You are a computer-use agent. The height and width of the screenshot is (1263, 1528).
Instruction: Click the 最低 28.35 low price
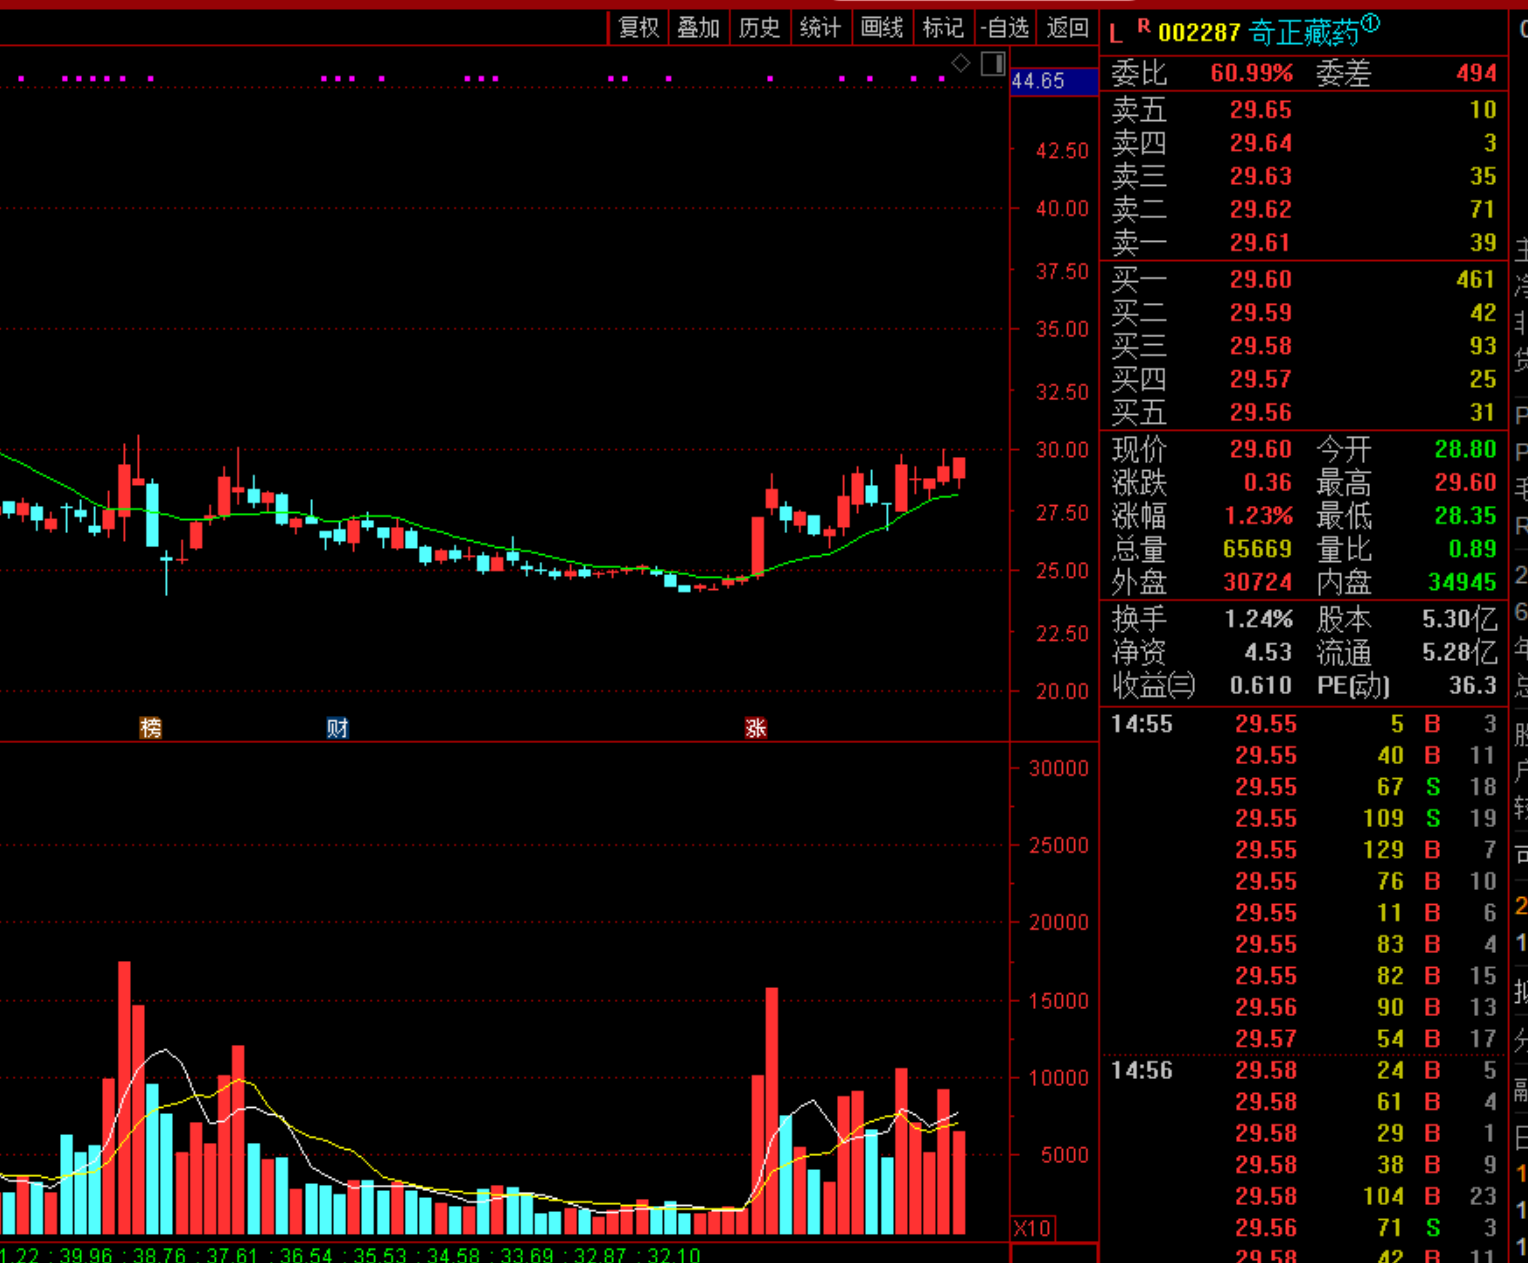(1465, 516)
